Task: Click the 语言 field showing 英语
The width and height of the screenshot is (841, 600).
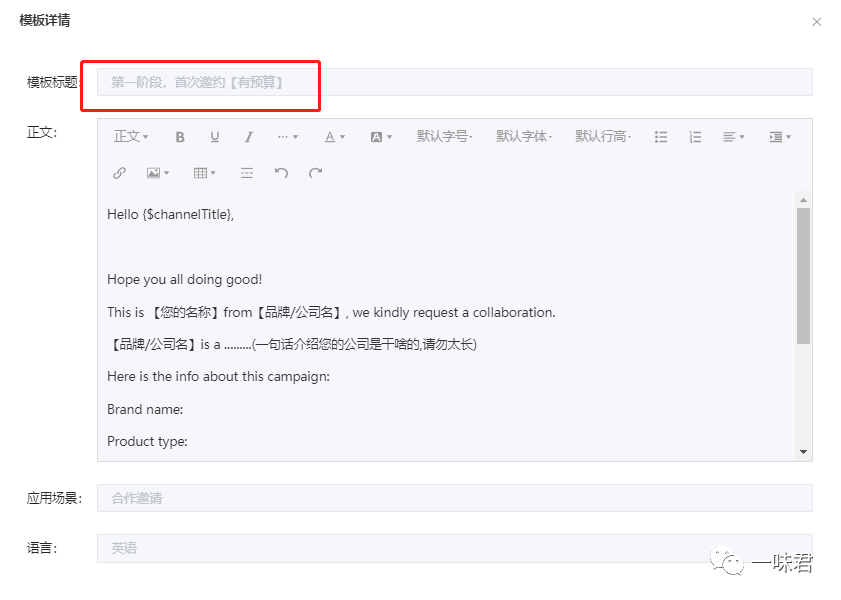Action: [454, 548]
